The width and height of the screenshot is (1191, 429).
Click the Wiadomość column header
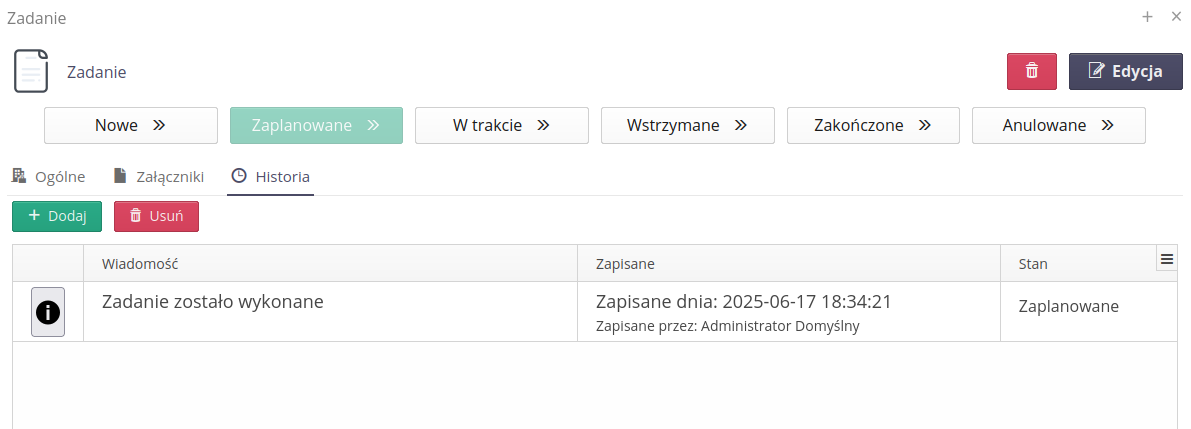click(x=330, y=264)
